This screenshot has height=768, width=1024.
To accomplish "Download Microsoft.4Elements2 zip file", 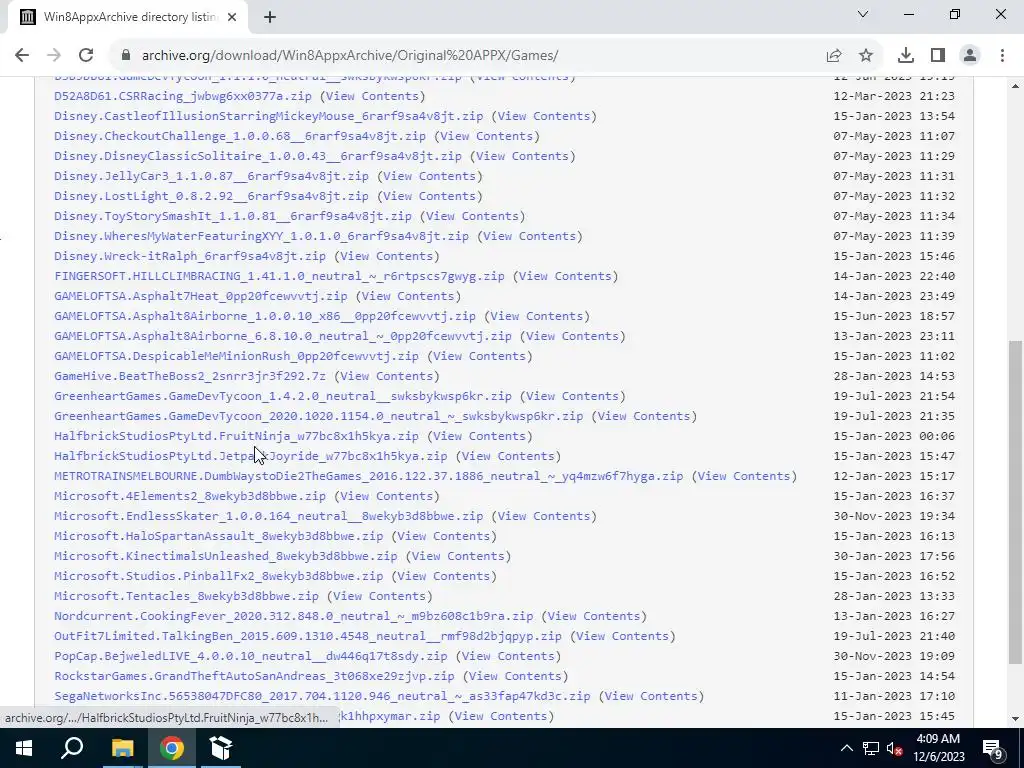I will point(189,496).
